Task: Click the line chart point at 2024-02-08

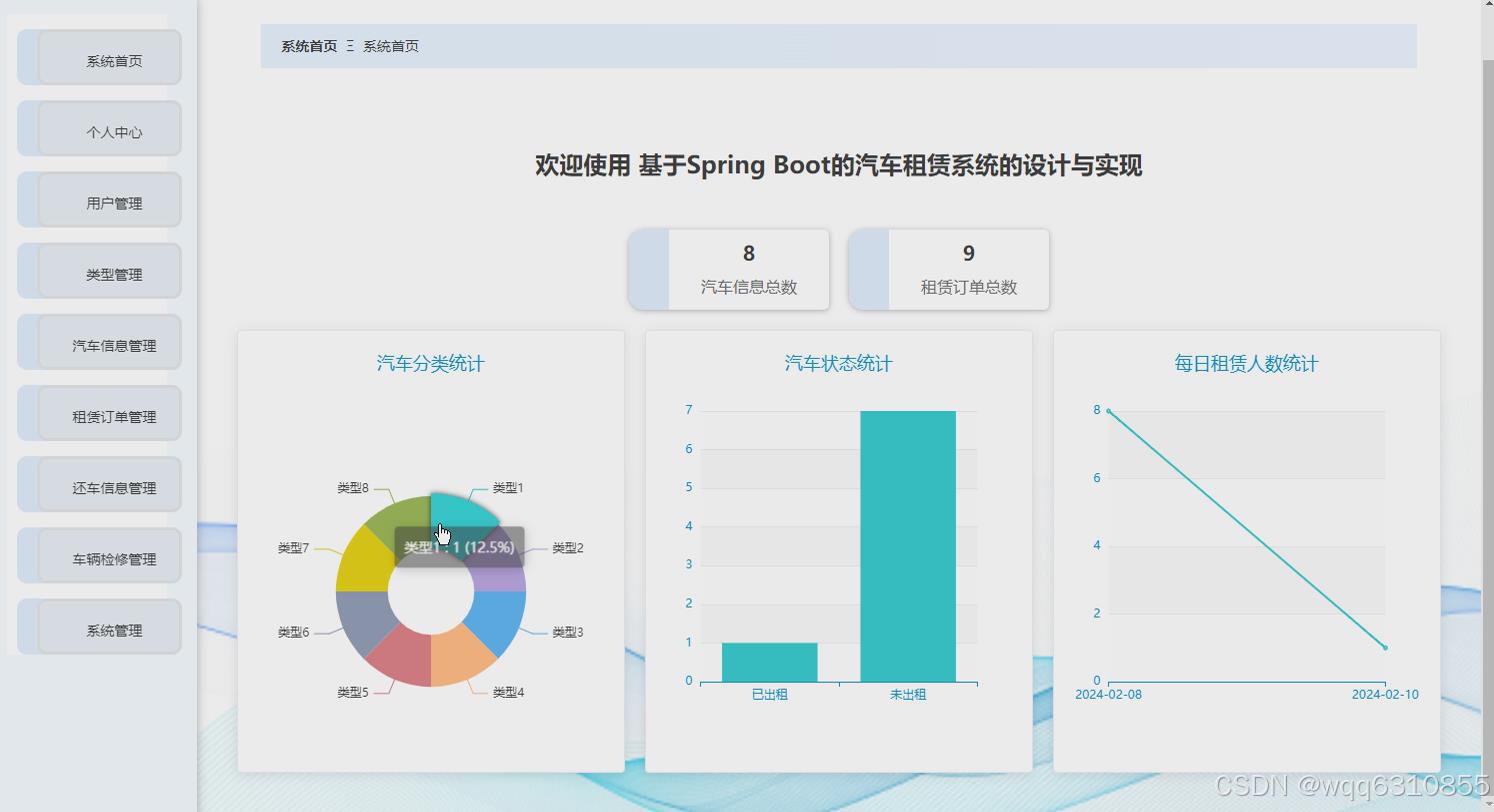Action: pos(1109,411)
